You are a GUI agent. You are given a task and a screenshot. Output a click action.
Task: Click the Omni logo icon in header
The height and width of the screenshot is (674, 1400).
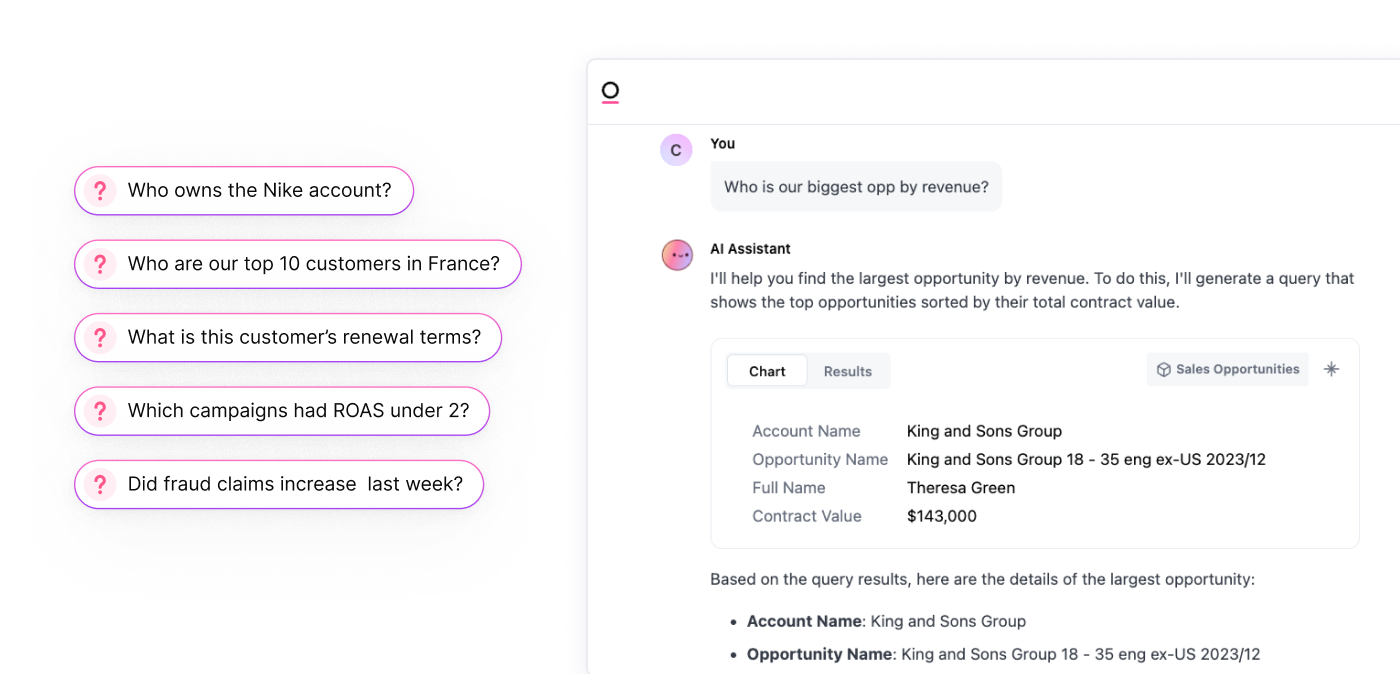(x=610, y=92)
